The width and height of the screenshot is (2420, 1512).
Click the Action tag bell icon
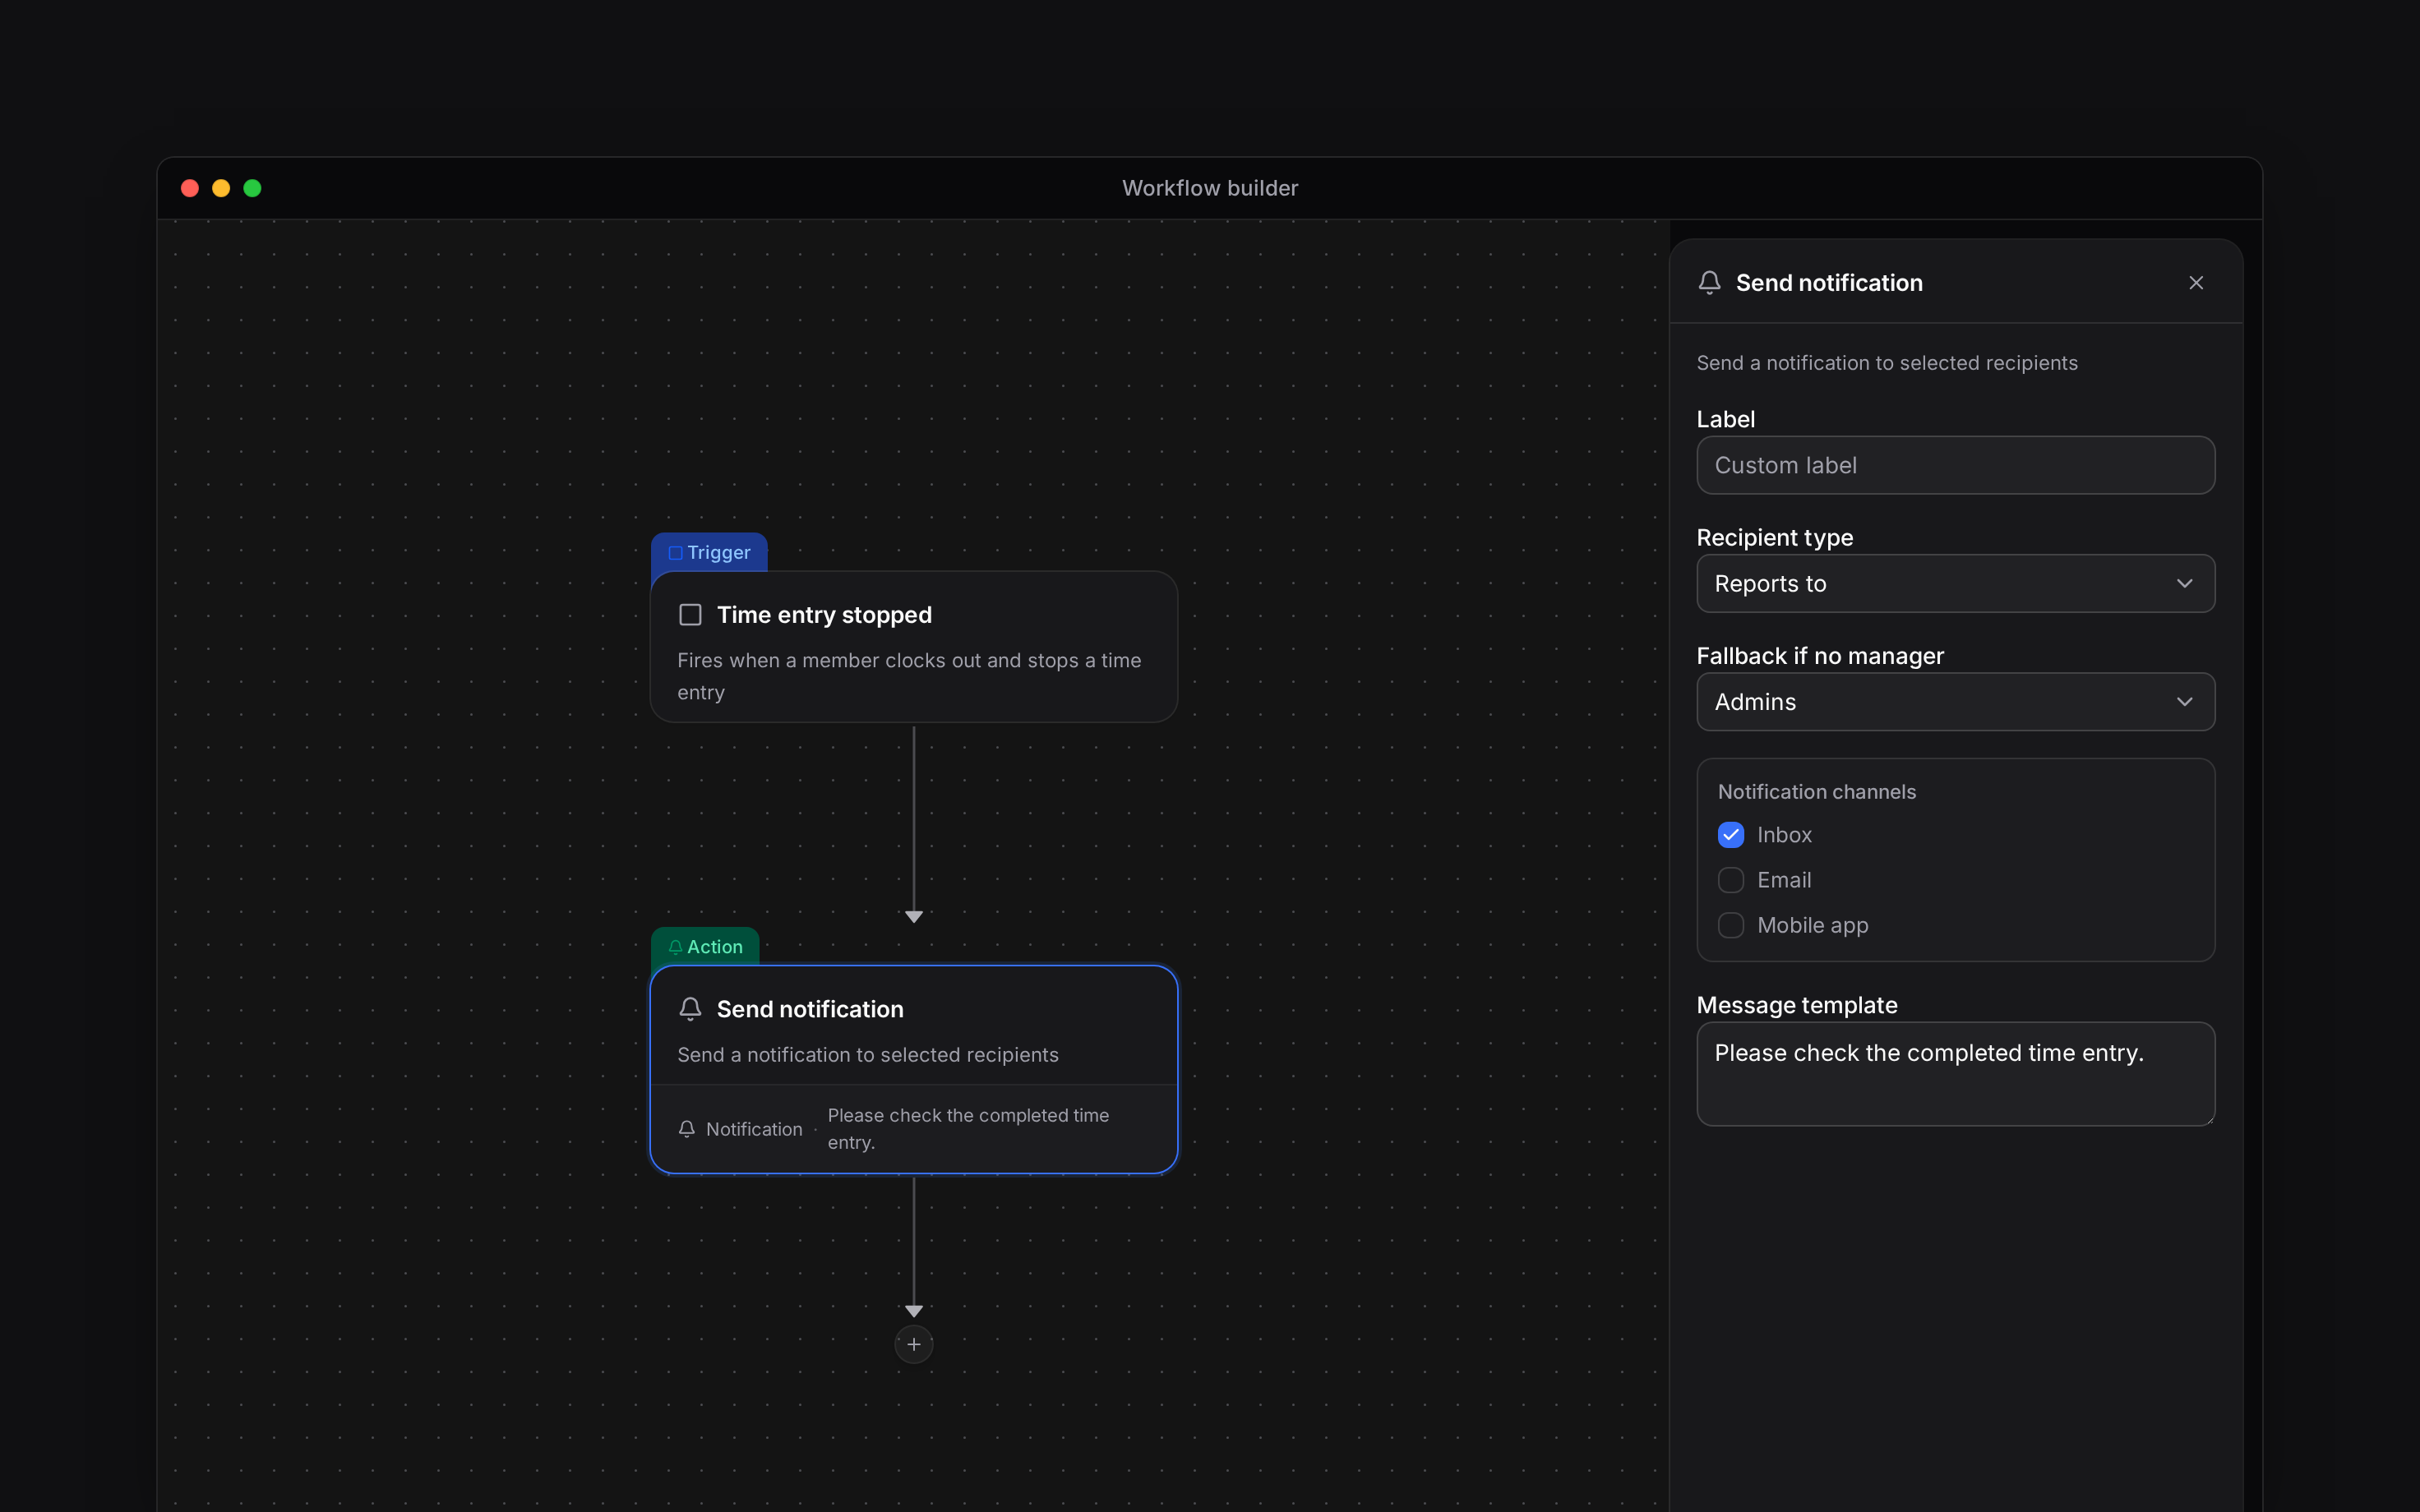pos(675,947)
